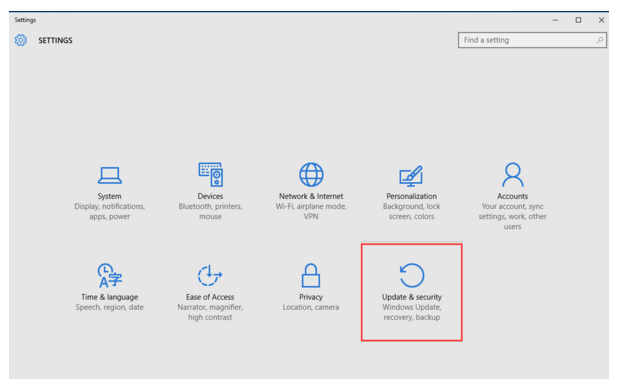Viewport: 618px width, 389px height.
Task: Click the System label
Action: tap(110, 196)
